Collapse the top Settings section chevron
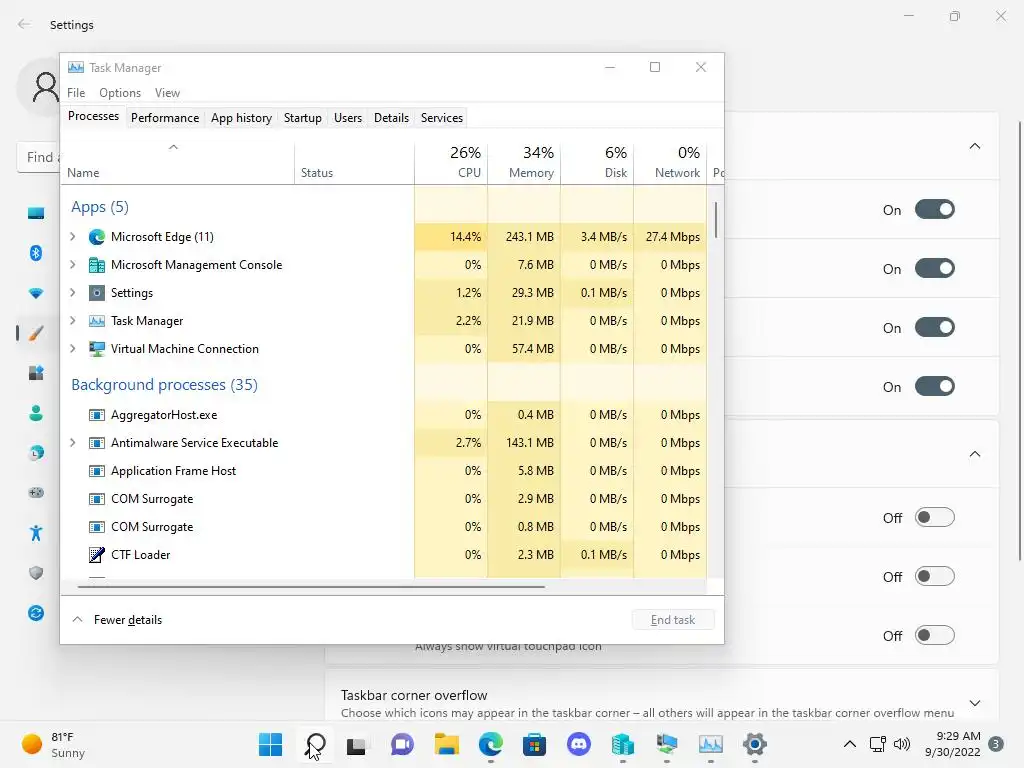 (974, 146)
